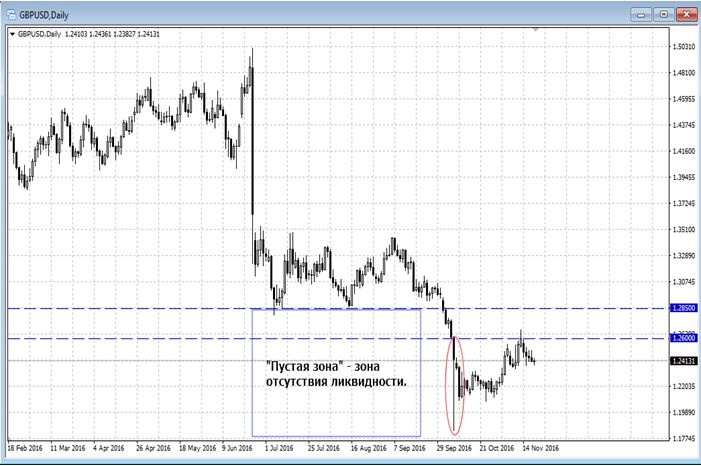Image resolution: width=701 pixels, height=466 pixels.
Task: Click the 1.26000 price tag on the axis
Action: pos(682,339)
